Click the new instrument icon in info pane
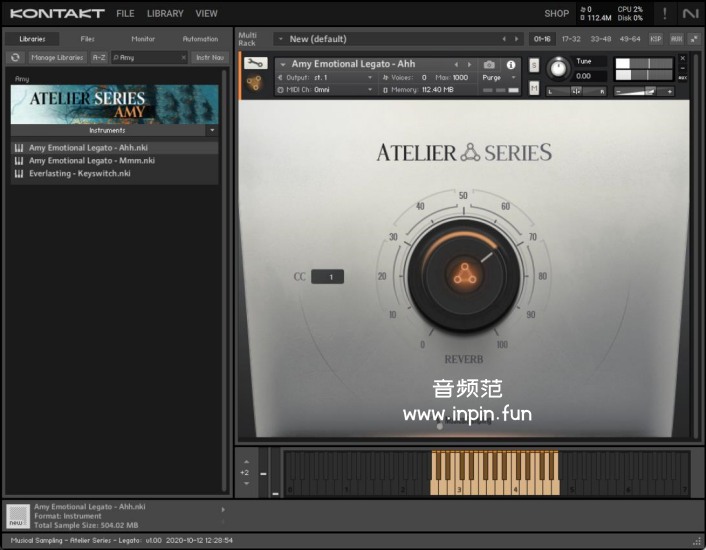 [18, 516]
